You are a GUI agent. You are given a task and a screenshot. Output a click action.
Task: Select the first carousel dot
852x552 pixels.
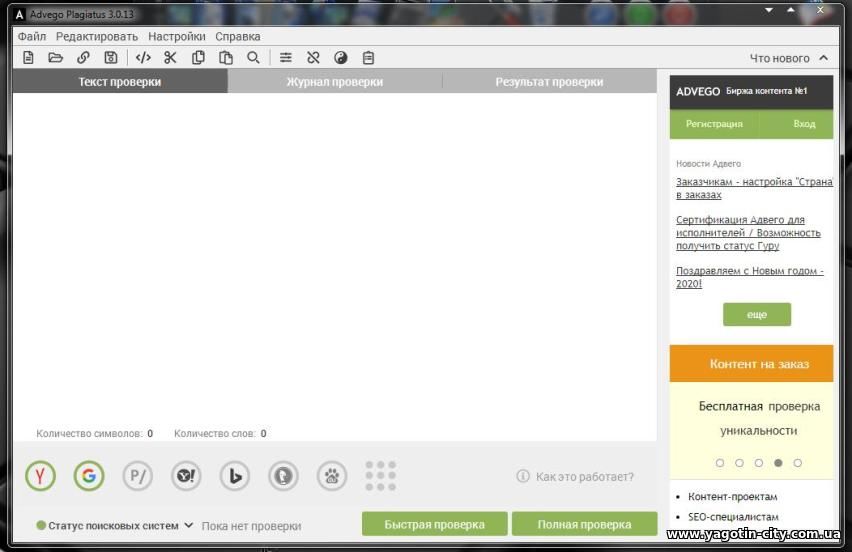click(x=720, y=463)
